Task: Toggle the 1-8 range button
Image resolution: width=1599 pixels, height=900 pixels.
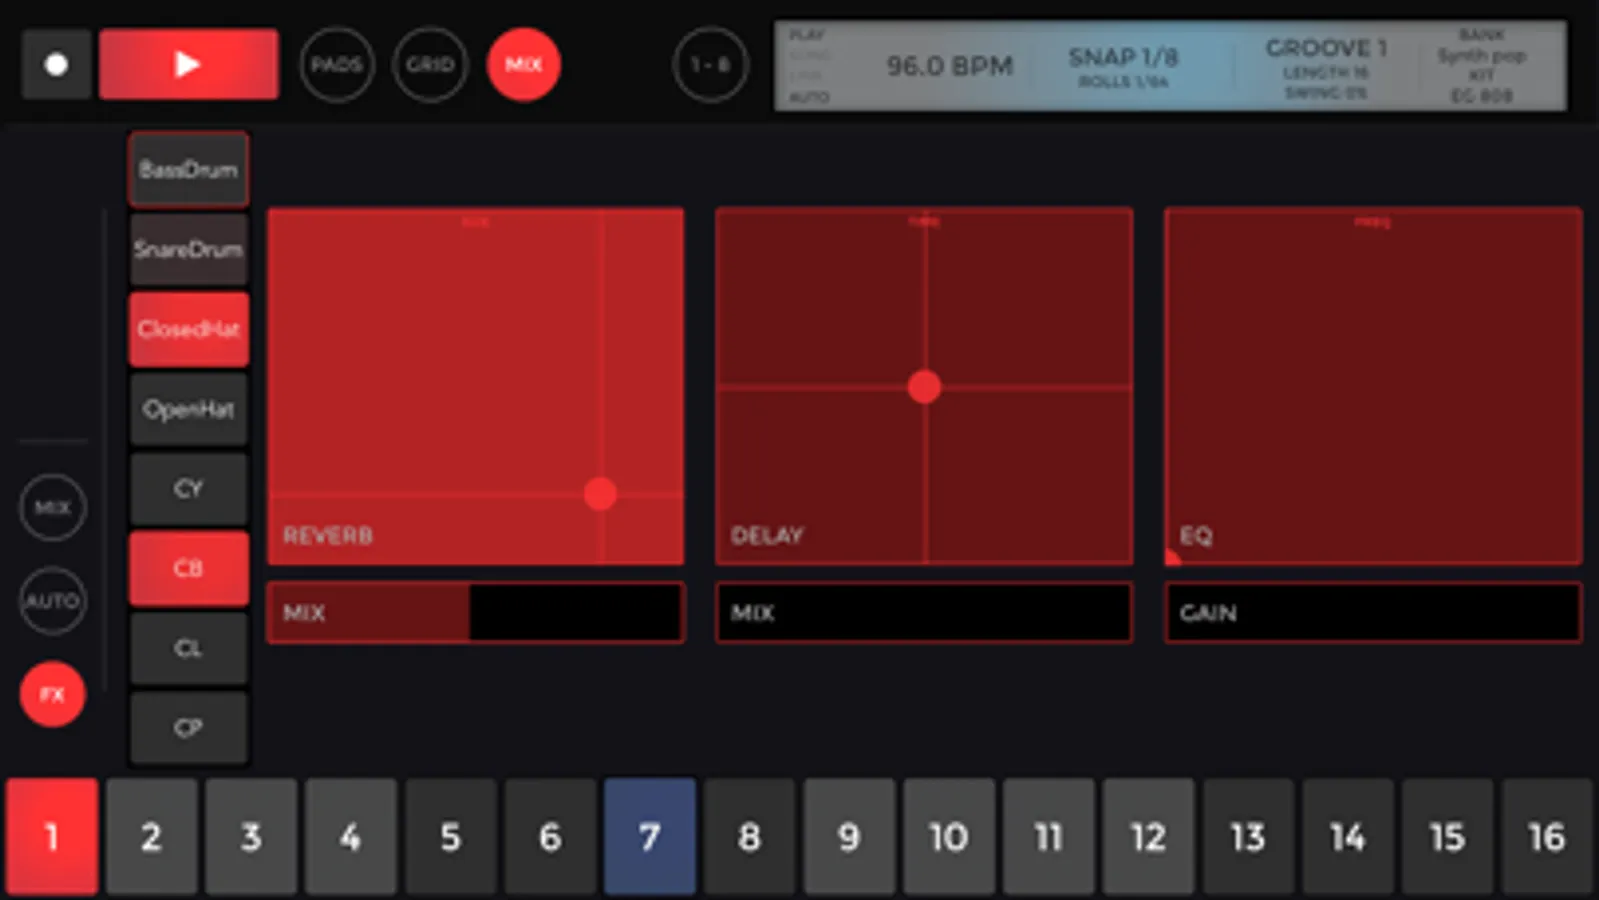Action: (710, 65)
